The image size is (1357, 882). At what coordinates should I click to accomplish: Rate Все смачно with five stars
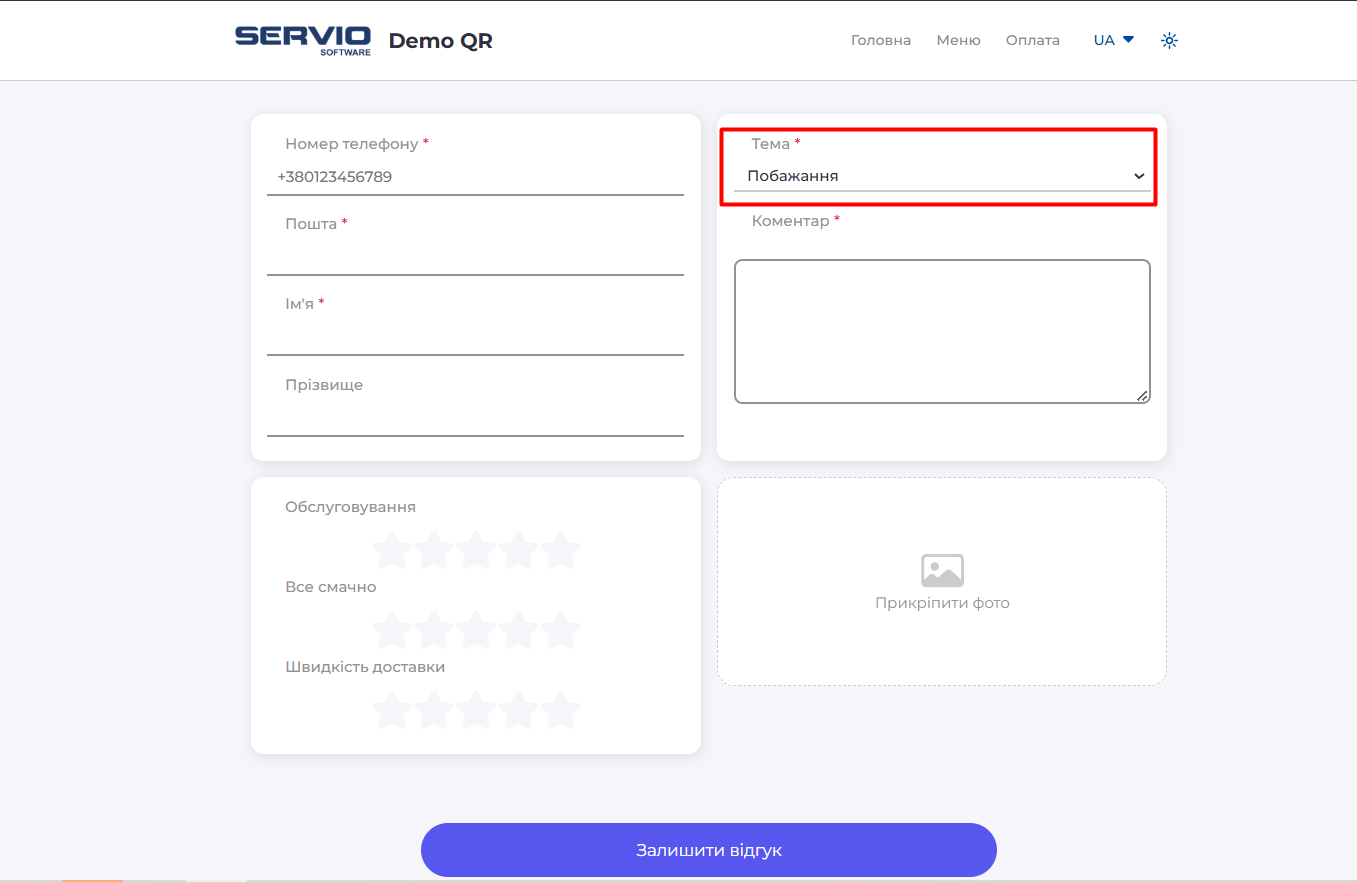560,630
